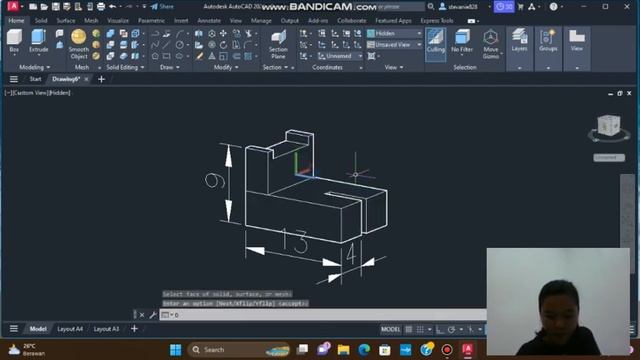Click in the command line input field
Screen dimensions: 640x360
pos(322,315)
